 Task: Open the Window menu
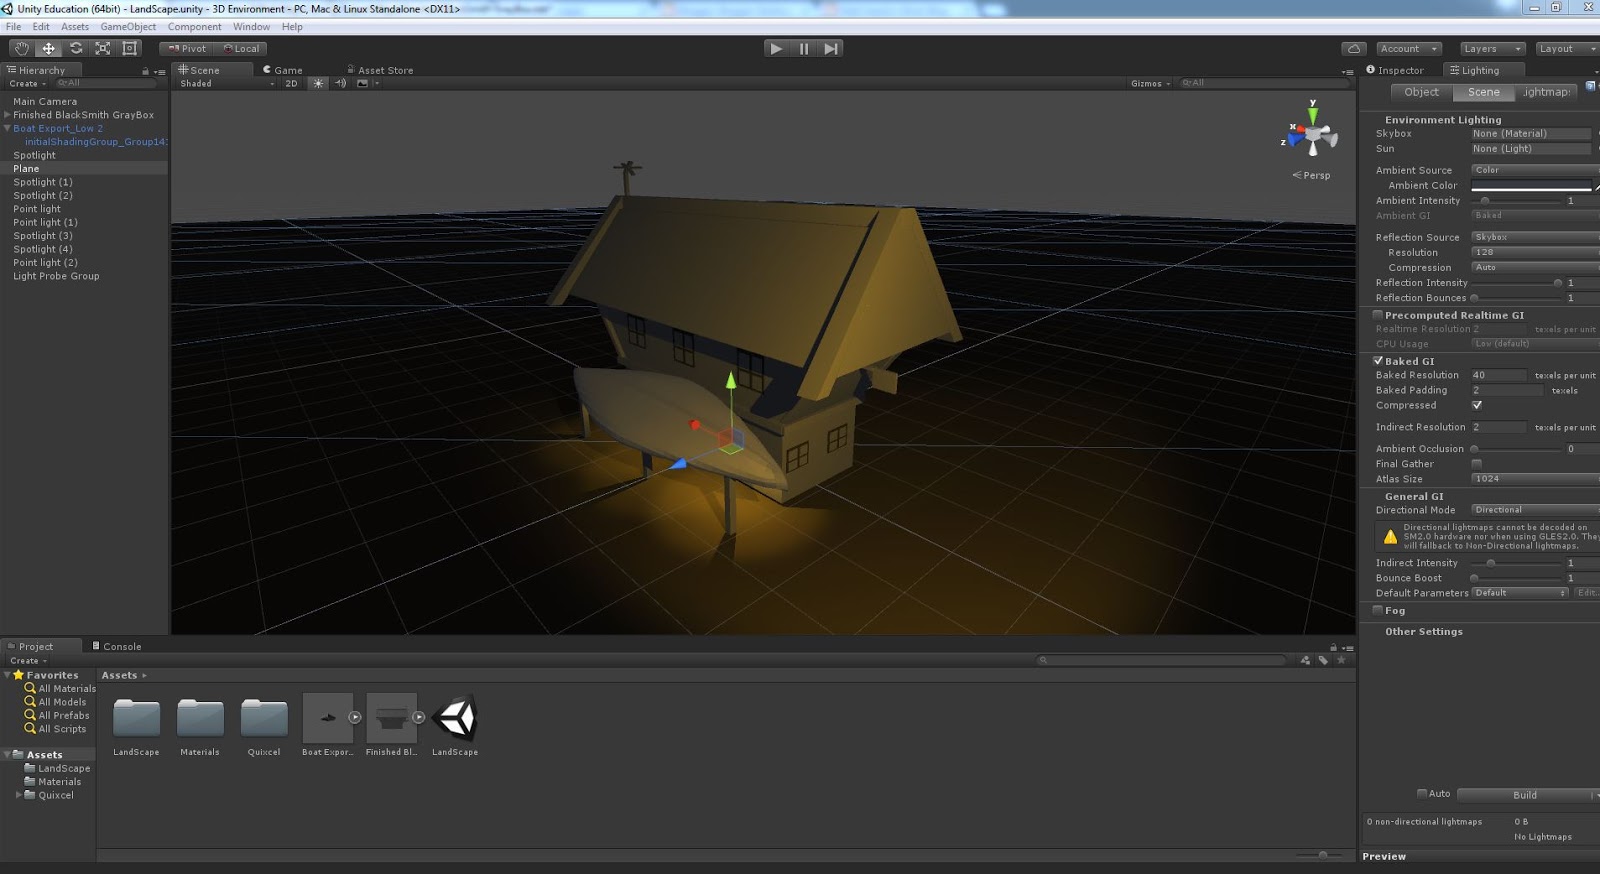(x=251, y=27)
